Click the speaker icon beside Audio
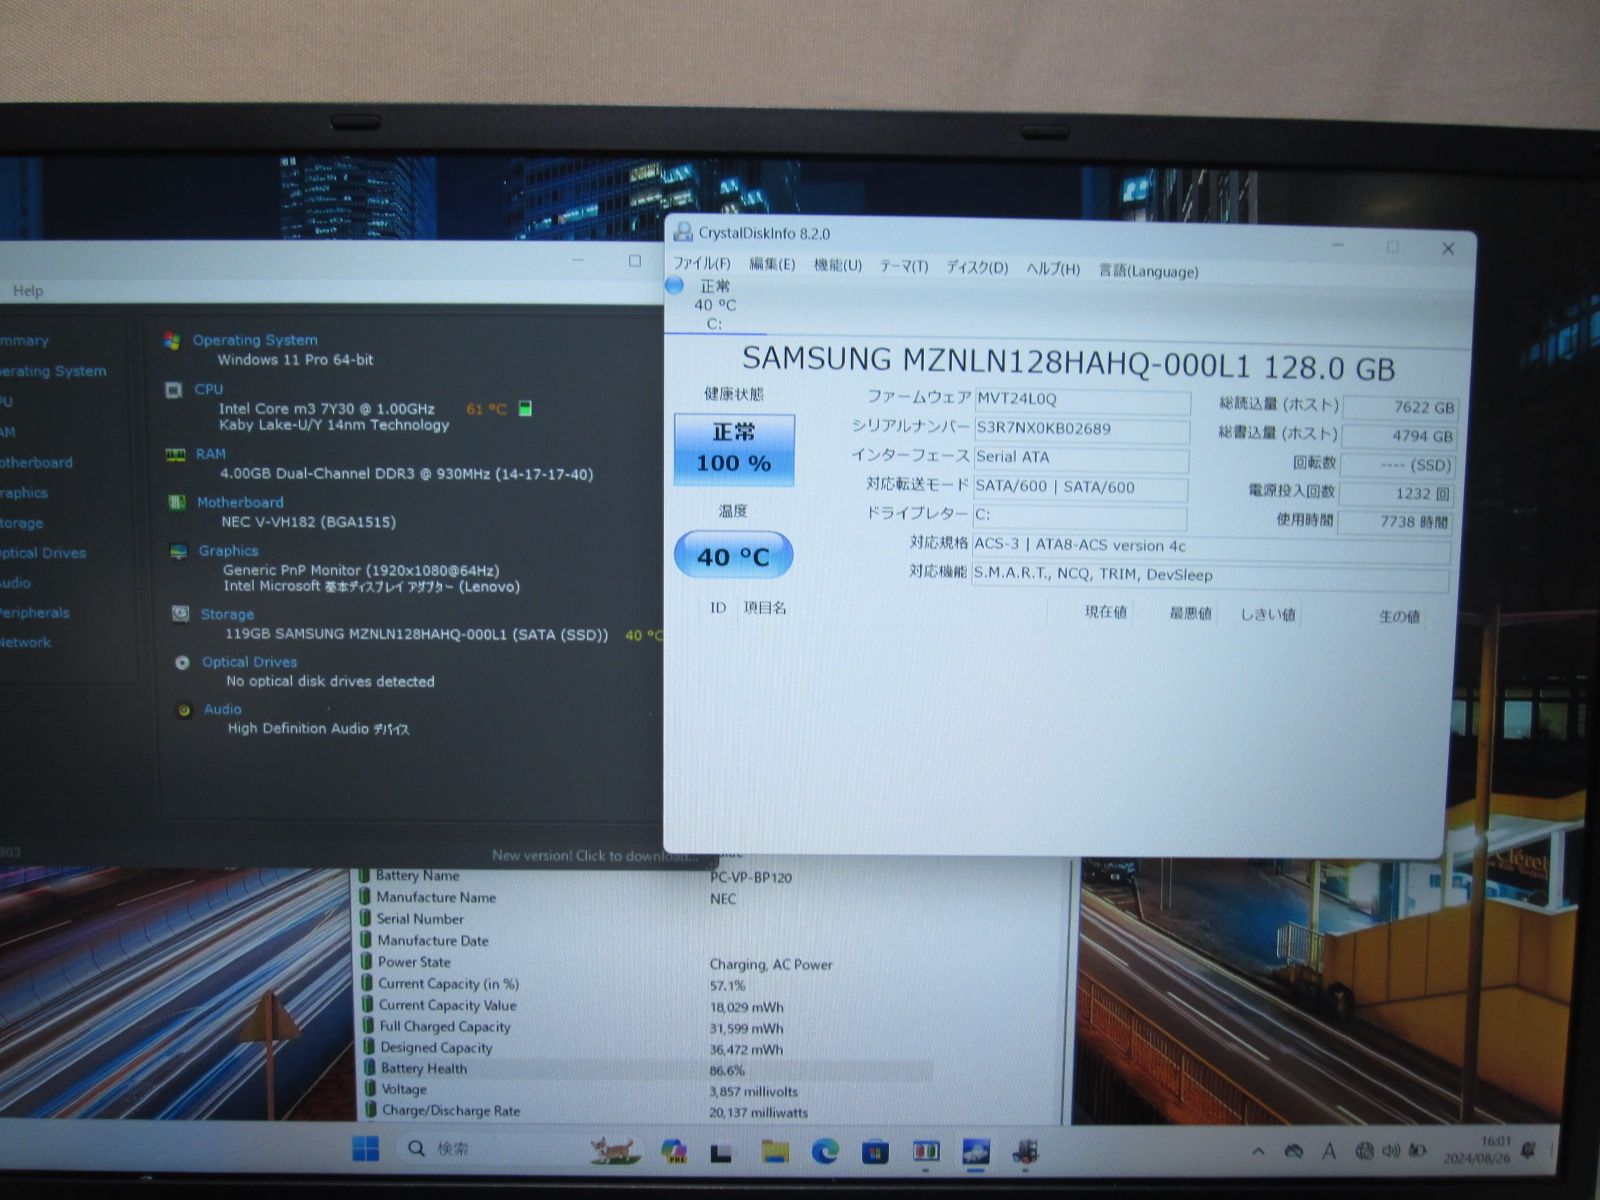 click(x=184, y=710)
